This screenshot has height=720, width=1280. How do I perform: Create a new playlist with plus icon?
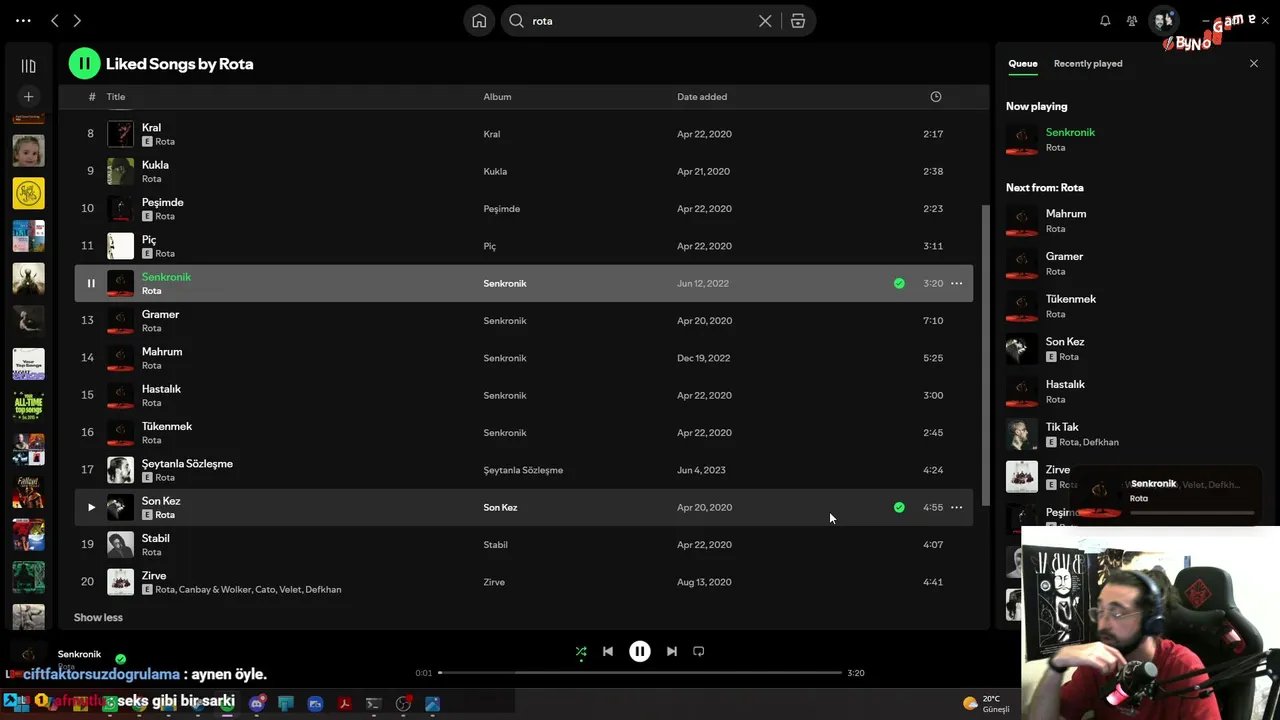[x=28, y=97]
